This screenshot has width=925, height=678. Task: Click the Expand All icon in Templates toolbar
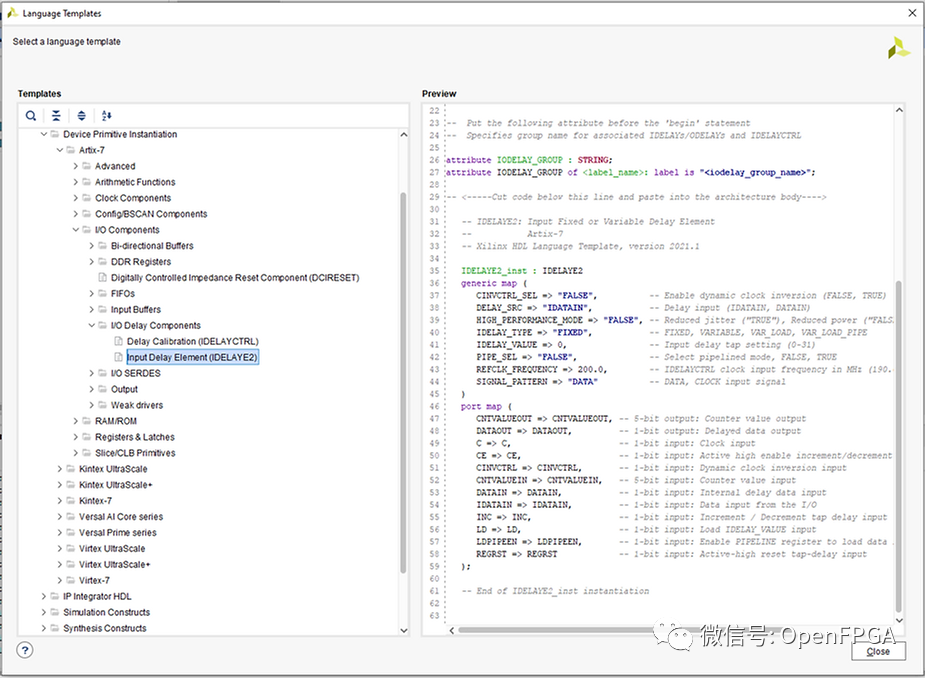tap(81, 116)
